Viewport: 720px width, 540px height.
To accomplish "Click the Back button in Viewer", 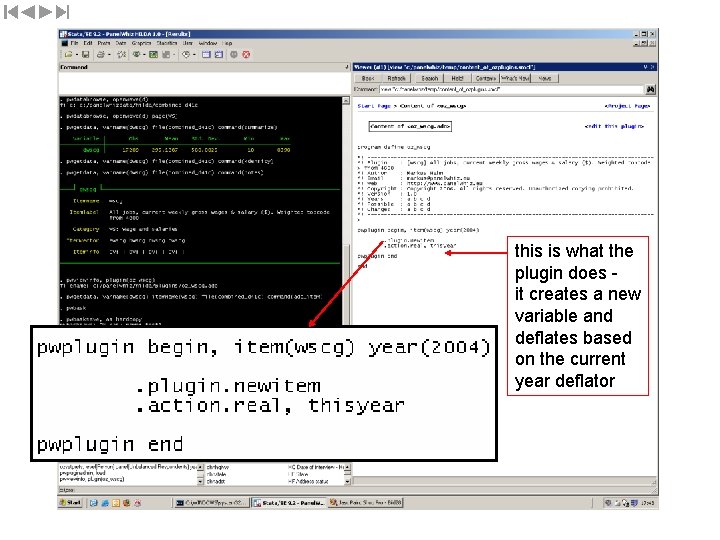I will click(368, 79).
